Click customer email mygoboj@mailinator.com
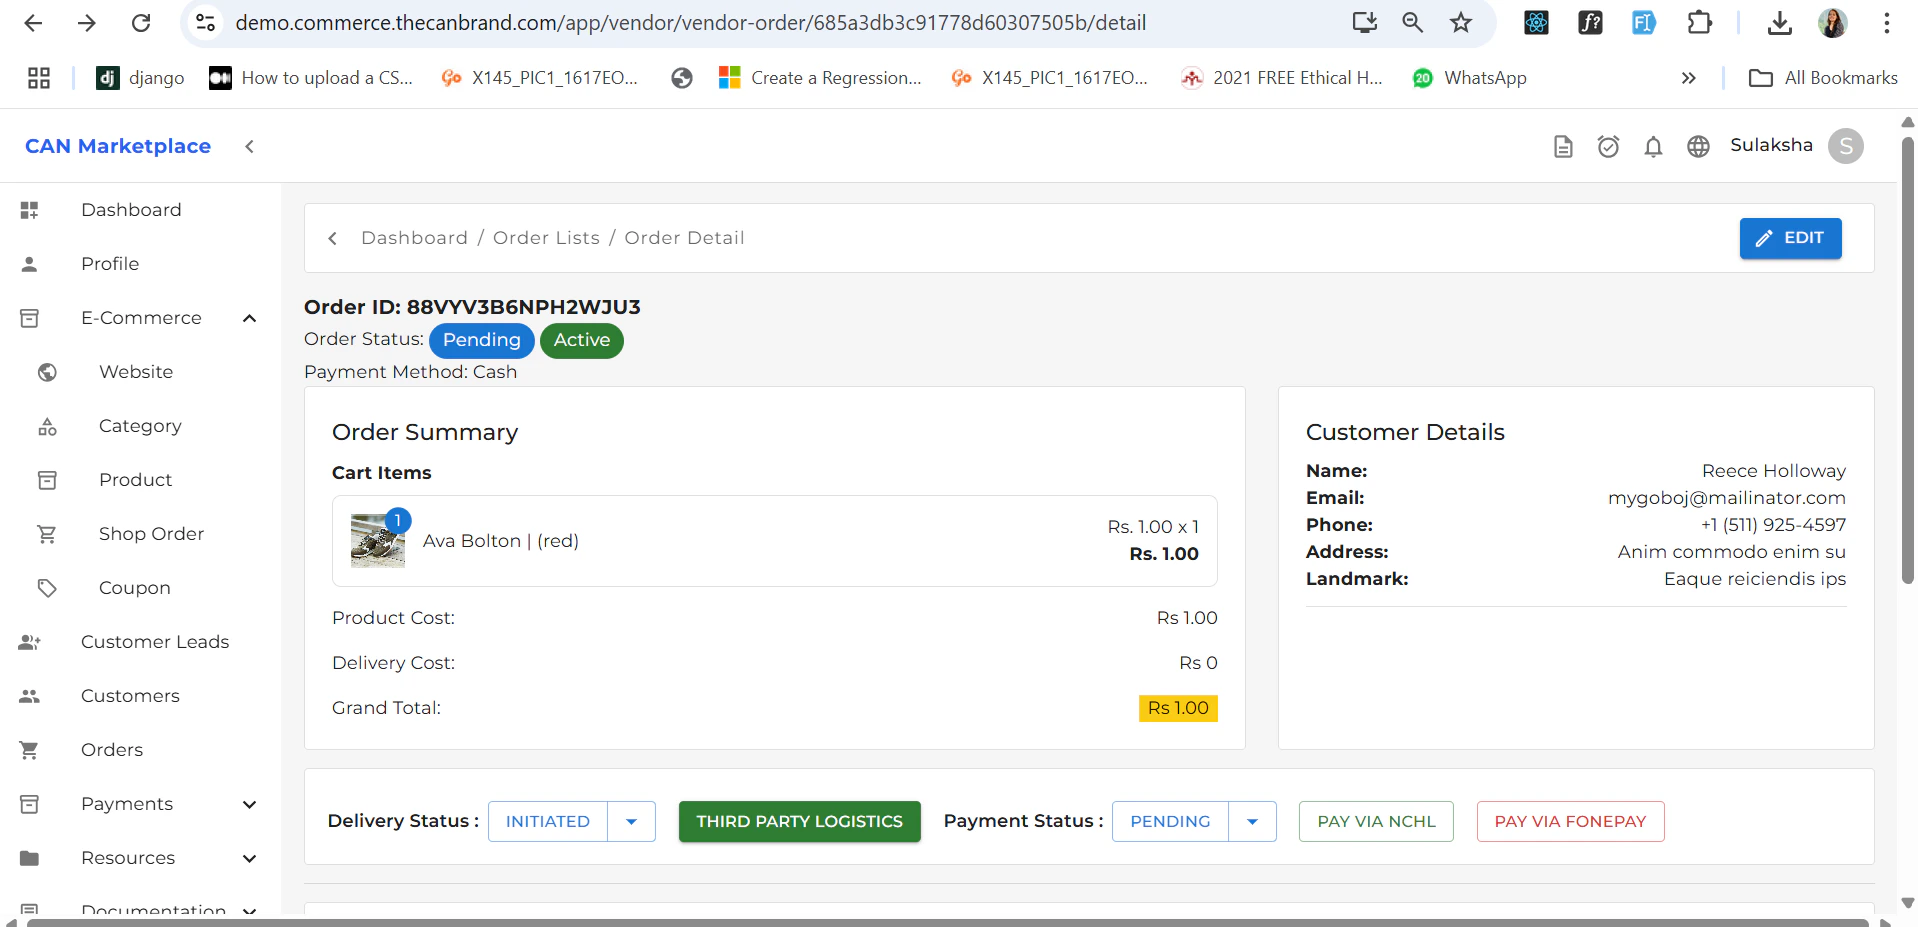This screenshot has width=1918, height=927. coord(1726,498)
